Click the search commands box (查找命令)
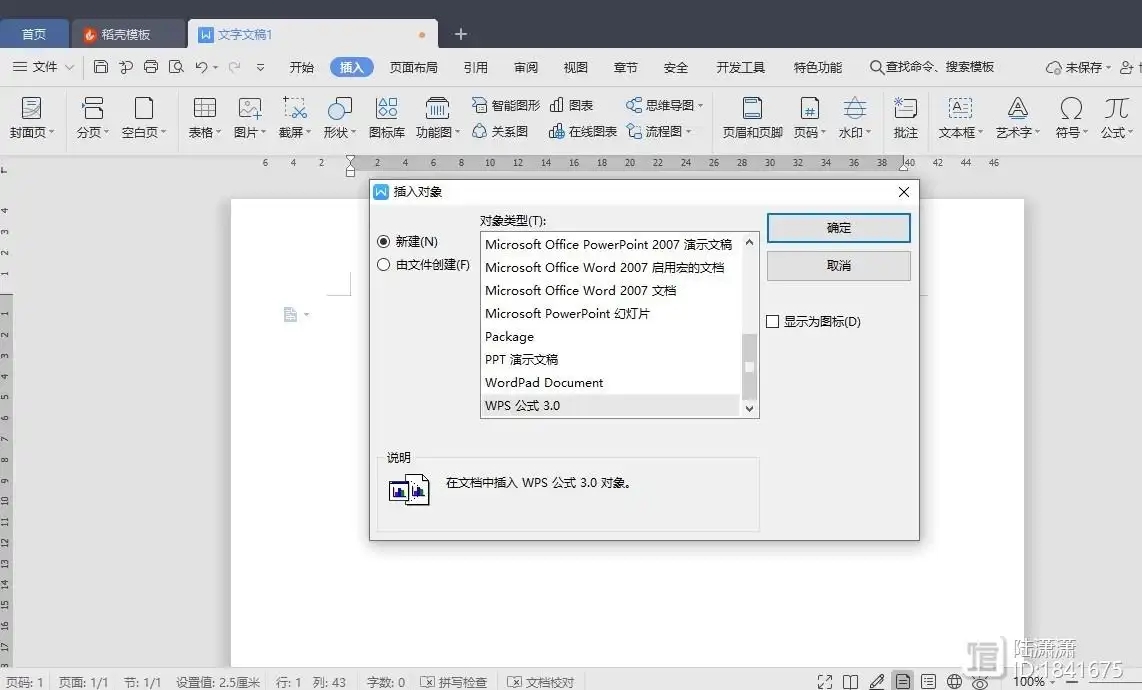 coord(932,67)
